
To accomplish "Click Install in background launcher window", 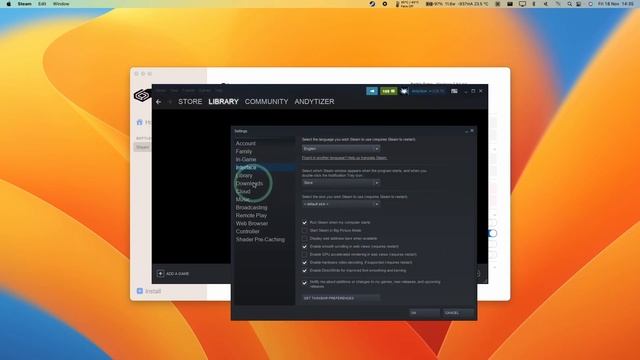I will (x=153, y=291).
